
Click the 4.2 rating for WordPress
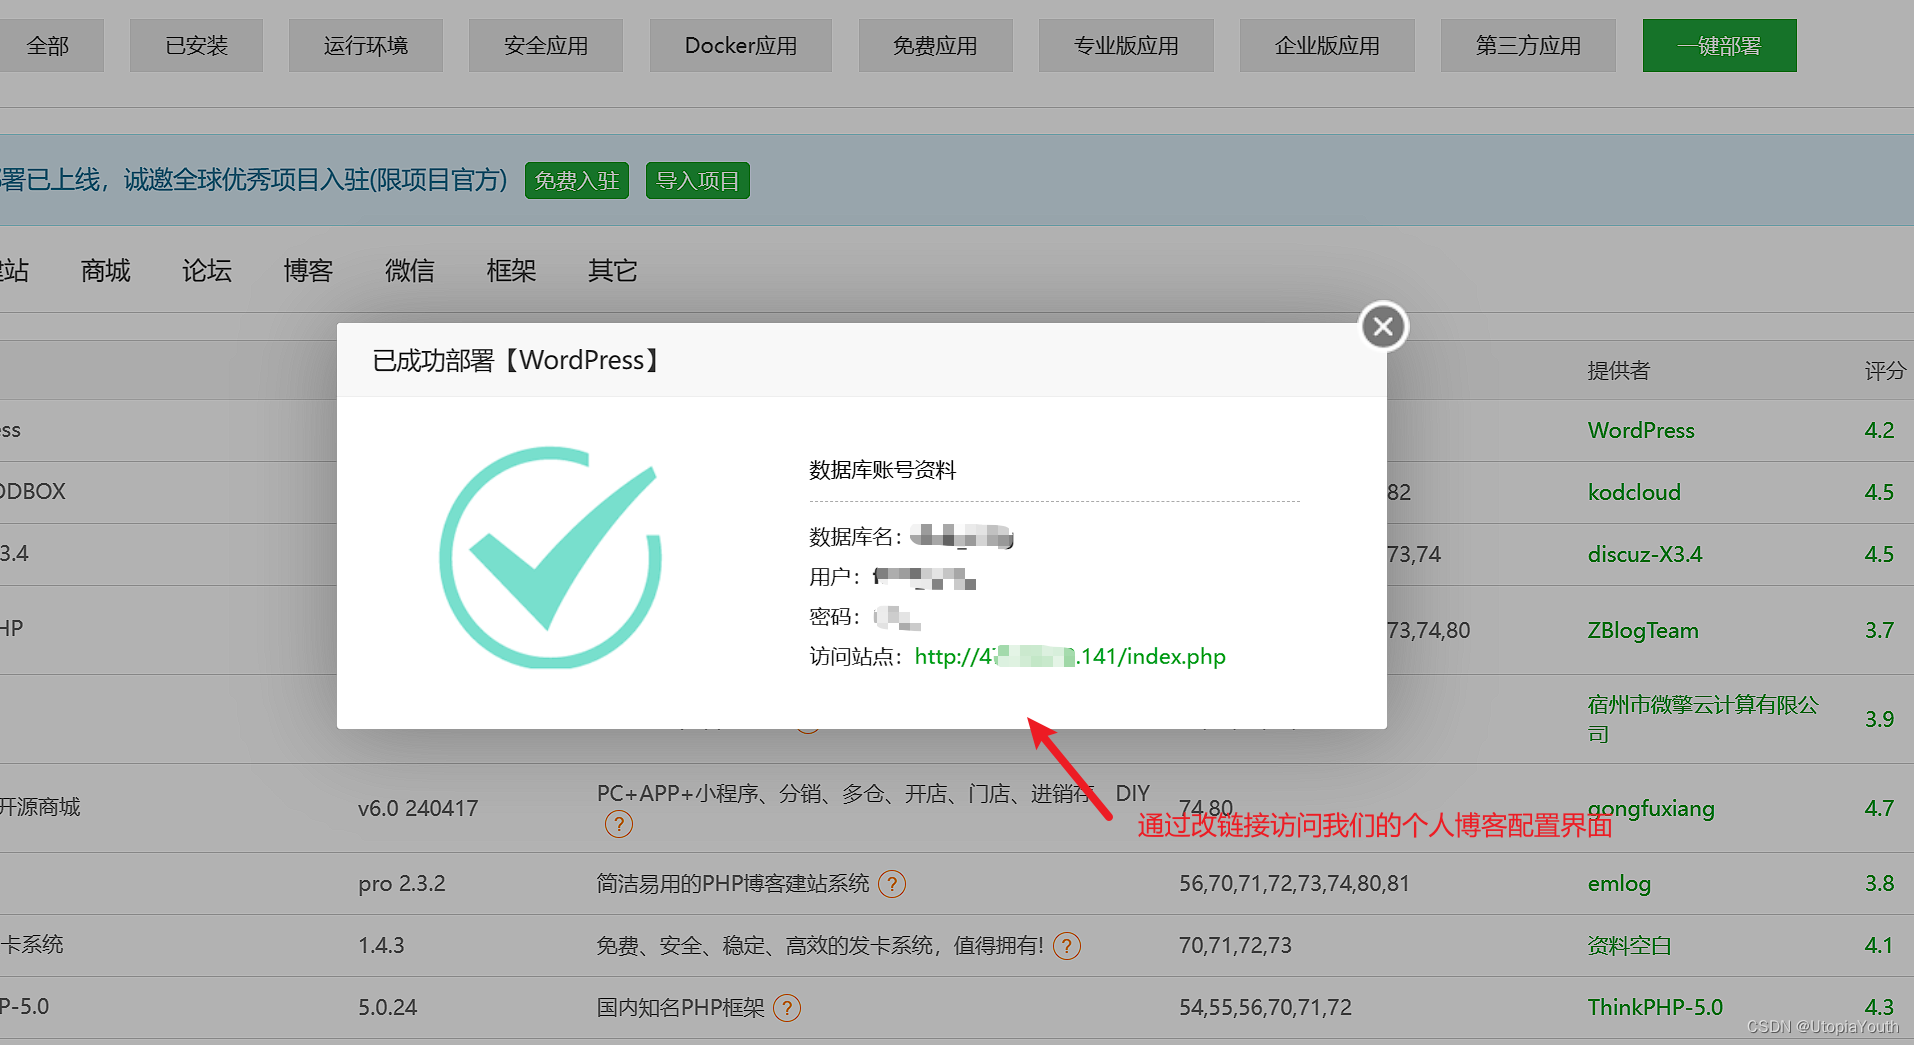tap(1879, 430)
